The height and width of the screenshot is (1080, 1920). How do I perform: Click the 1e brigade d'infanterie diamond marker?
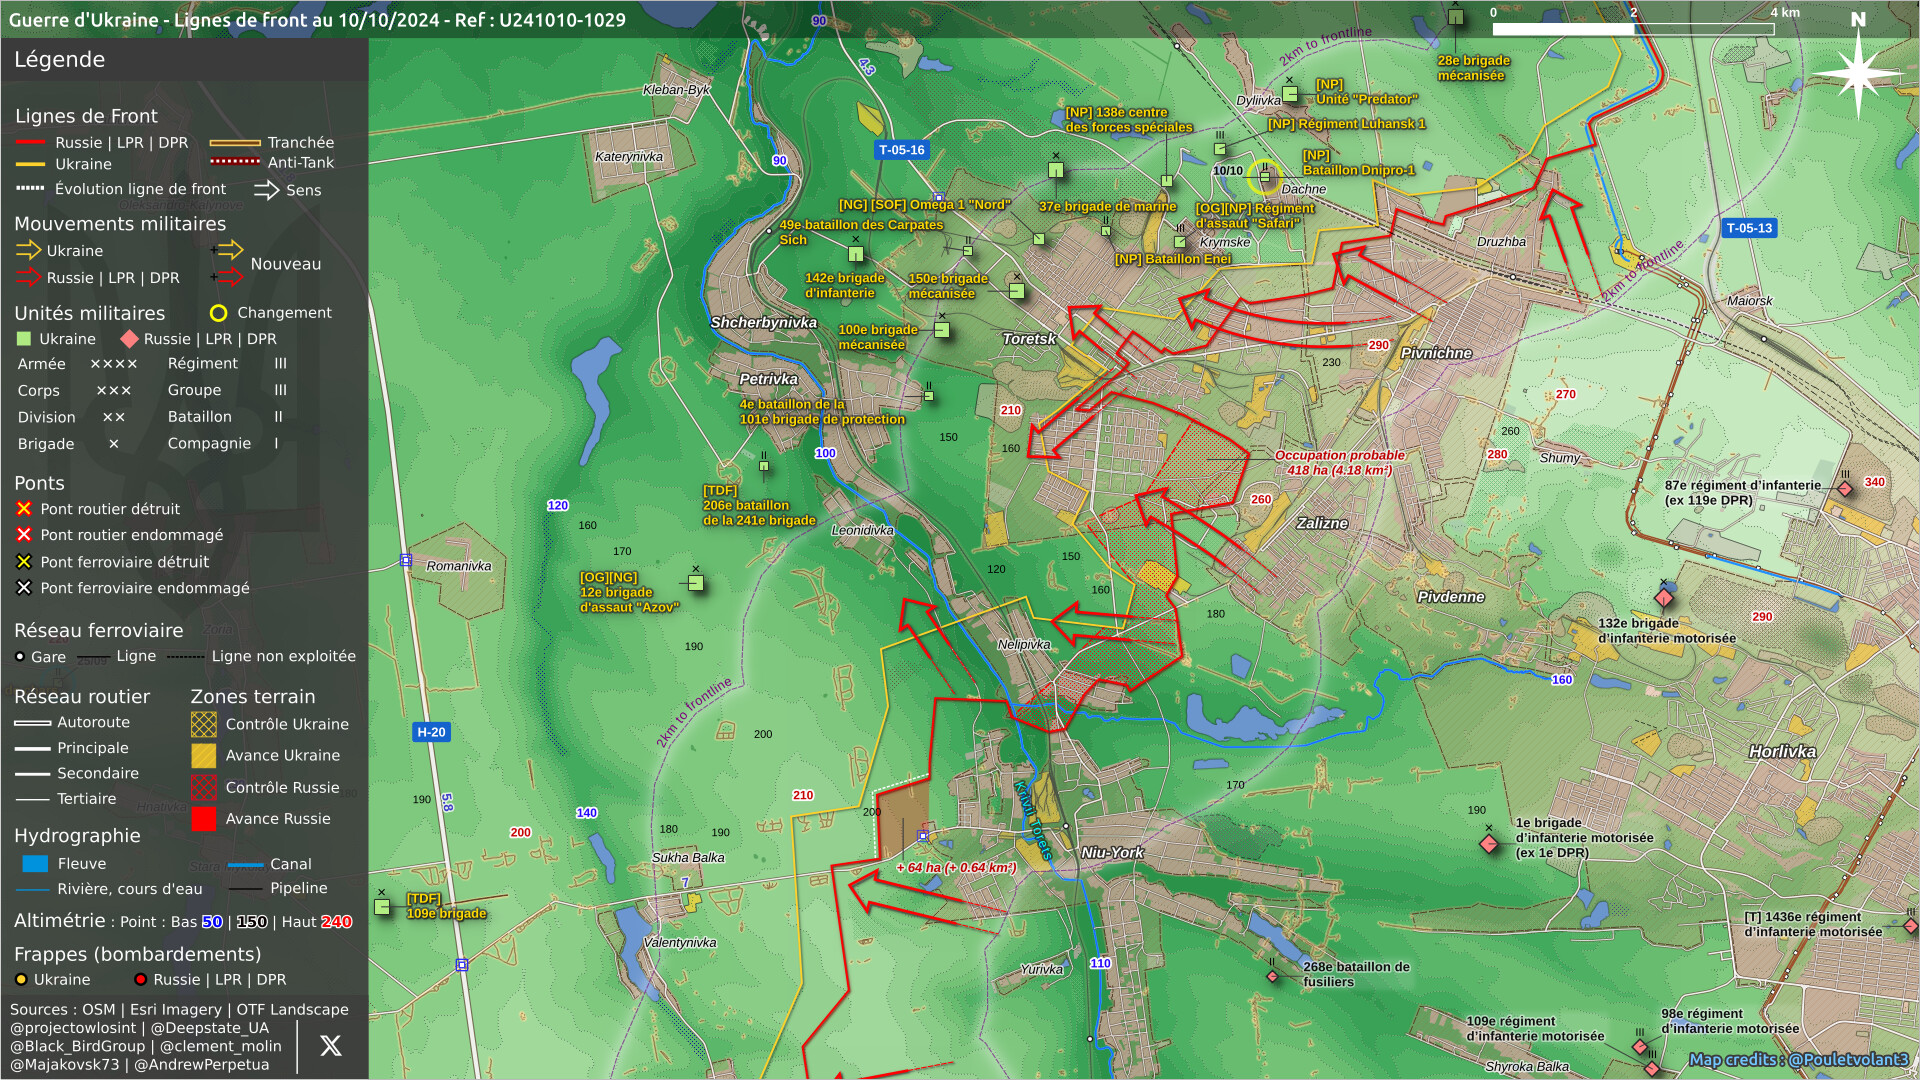pyautogui.click(x=1489, y=844)
